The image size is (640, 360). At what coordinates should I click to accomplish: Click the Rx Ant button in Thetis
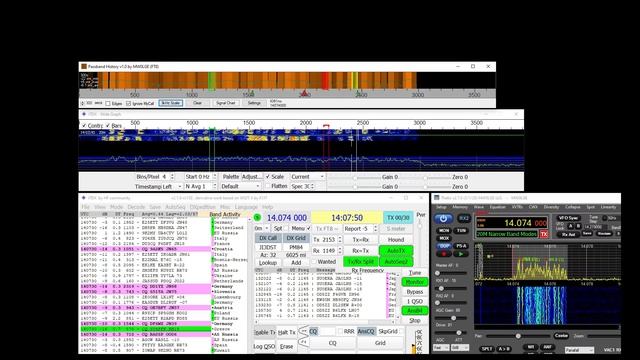pyautogui.click(x=569, y=235)
